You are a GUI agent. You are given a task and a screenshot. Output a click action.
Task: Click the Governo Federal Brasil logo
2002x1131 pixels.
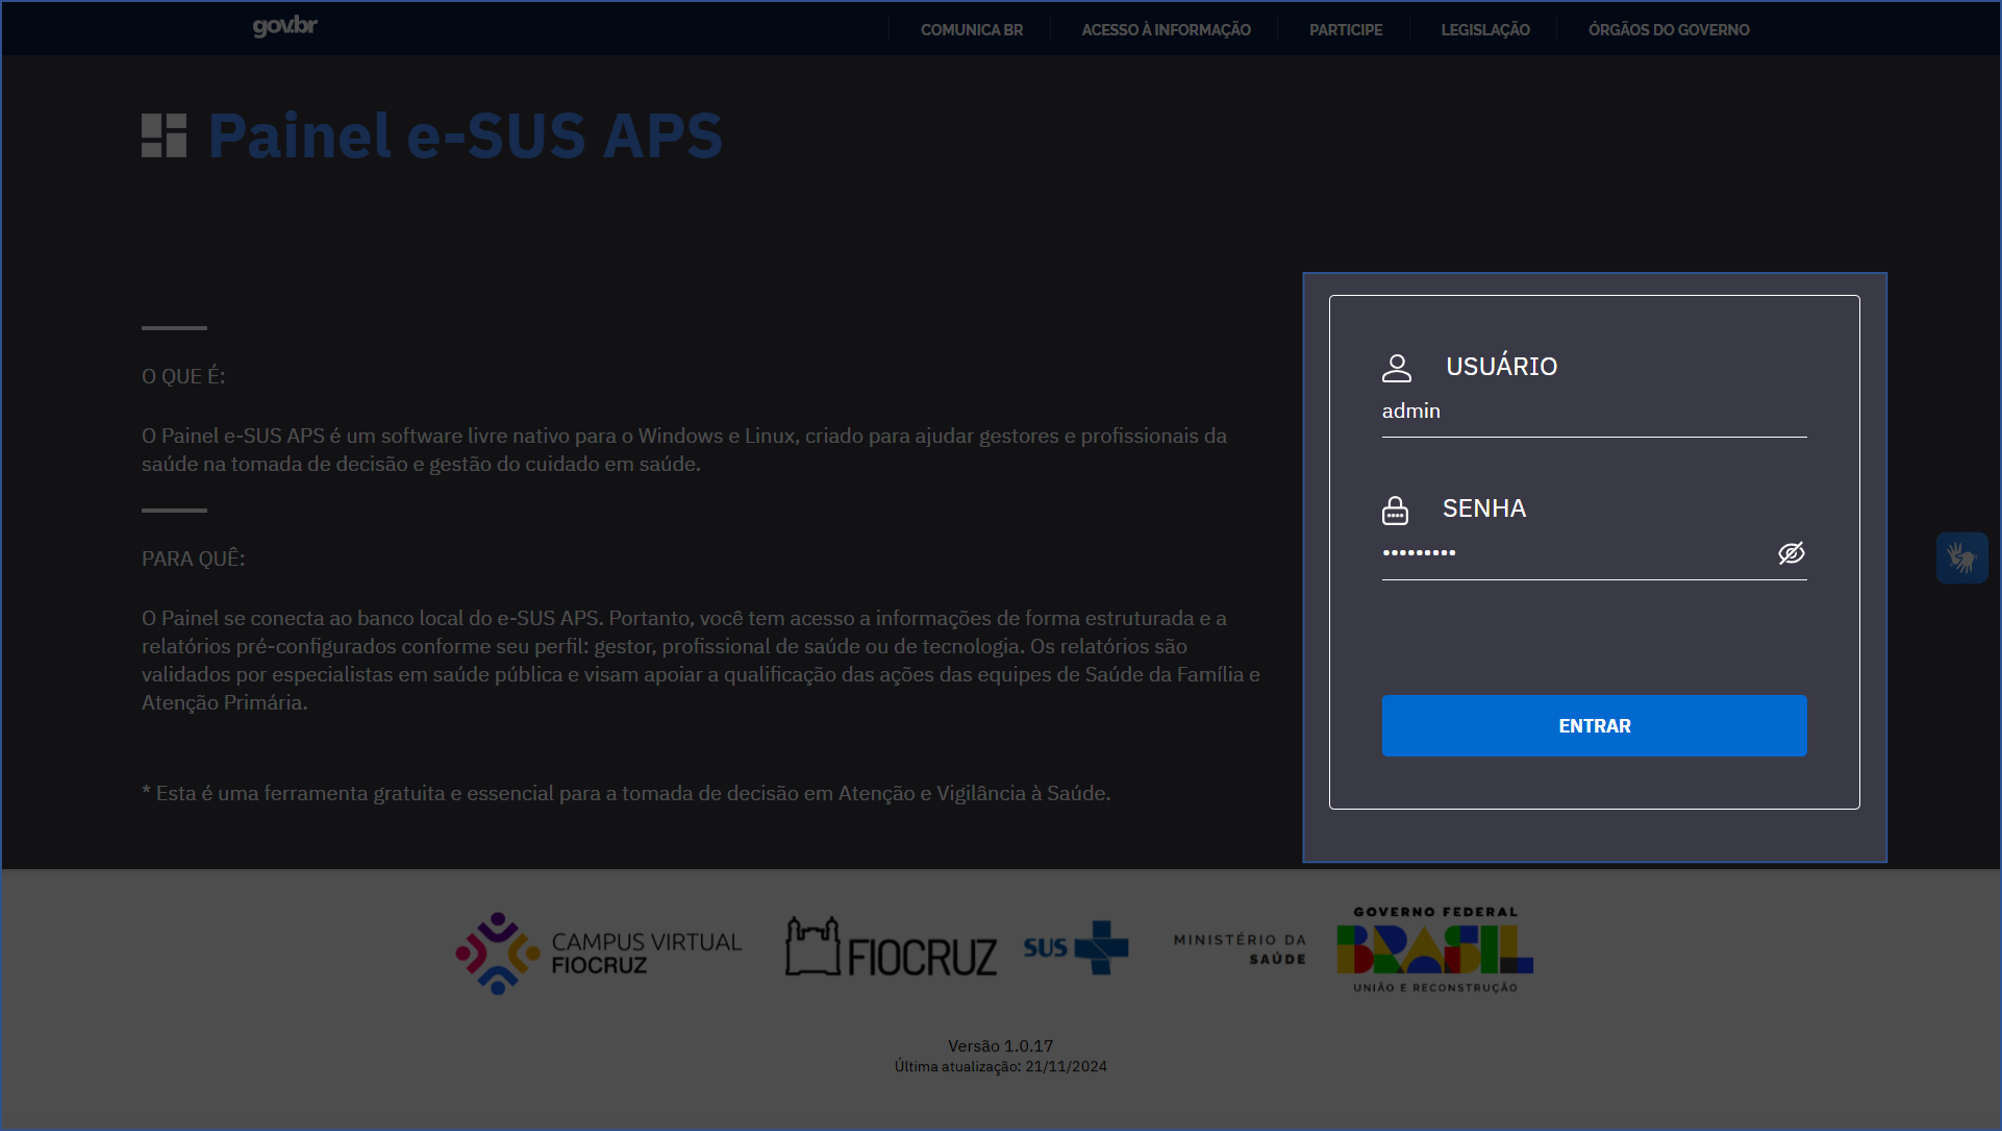[1436, 947]
